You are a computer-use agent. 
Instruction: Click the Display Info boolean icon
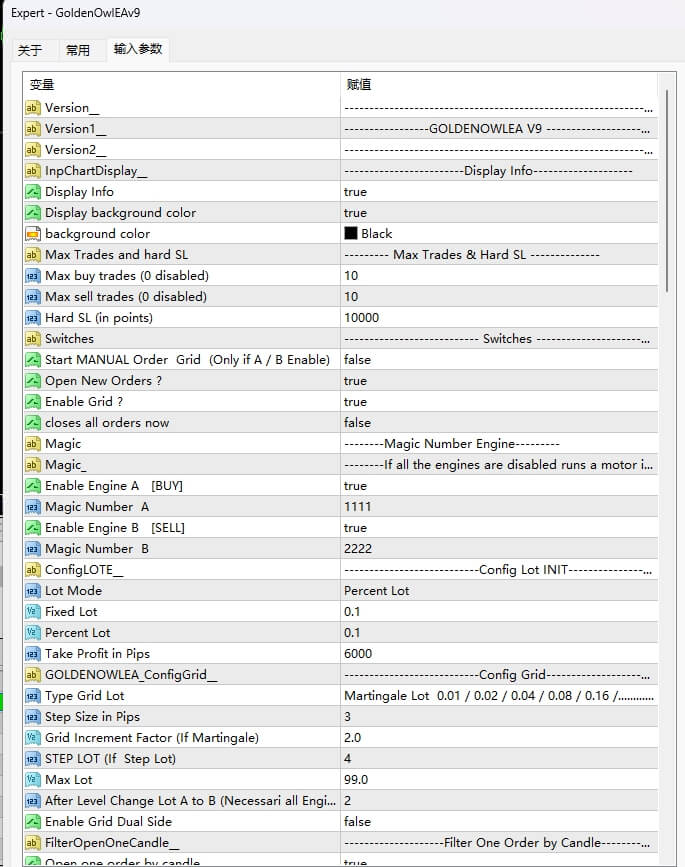33,192
